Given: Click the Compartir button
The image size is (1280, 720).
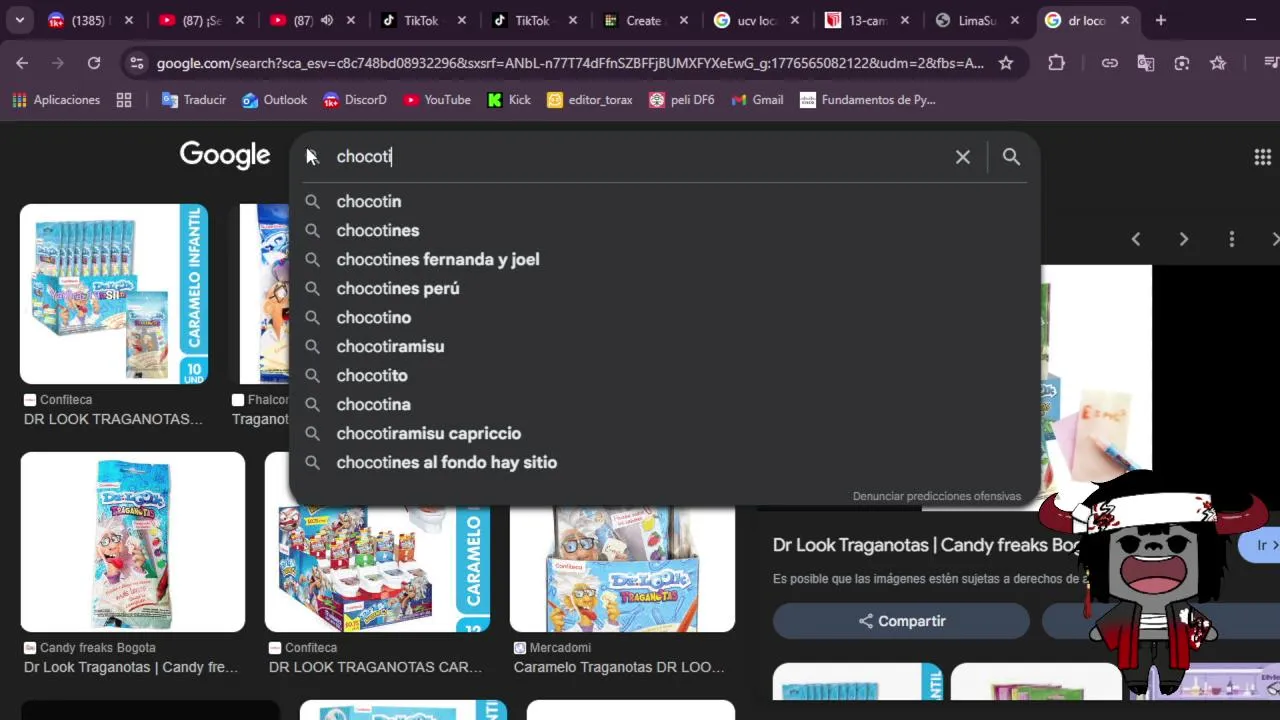Looking at the screenshot, I should 901,621.
